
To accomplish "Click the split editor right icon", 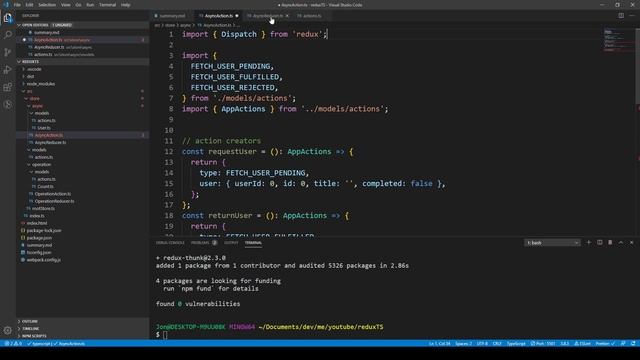I will (621, 16).
